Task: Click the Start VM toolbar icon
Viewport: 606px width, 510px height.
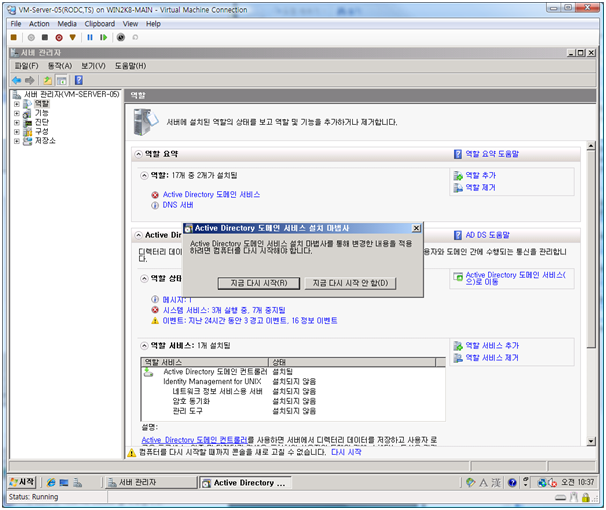Action: [x=31, y=37]
